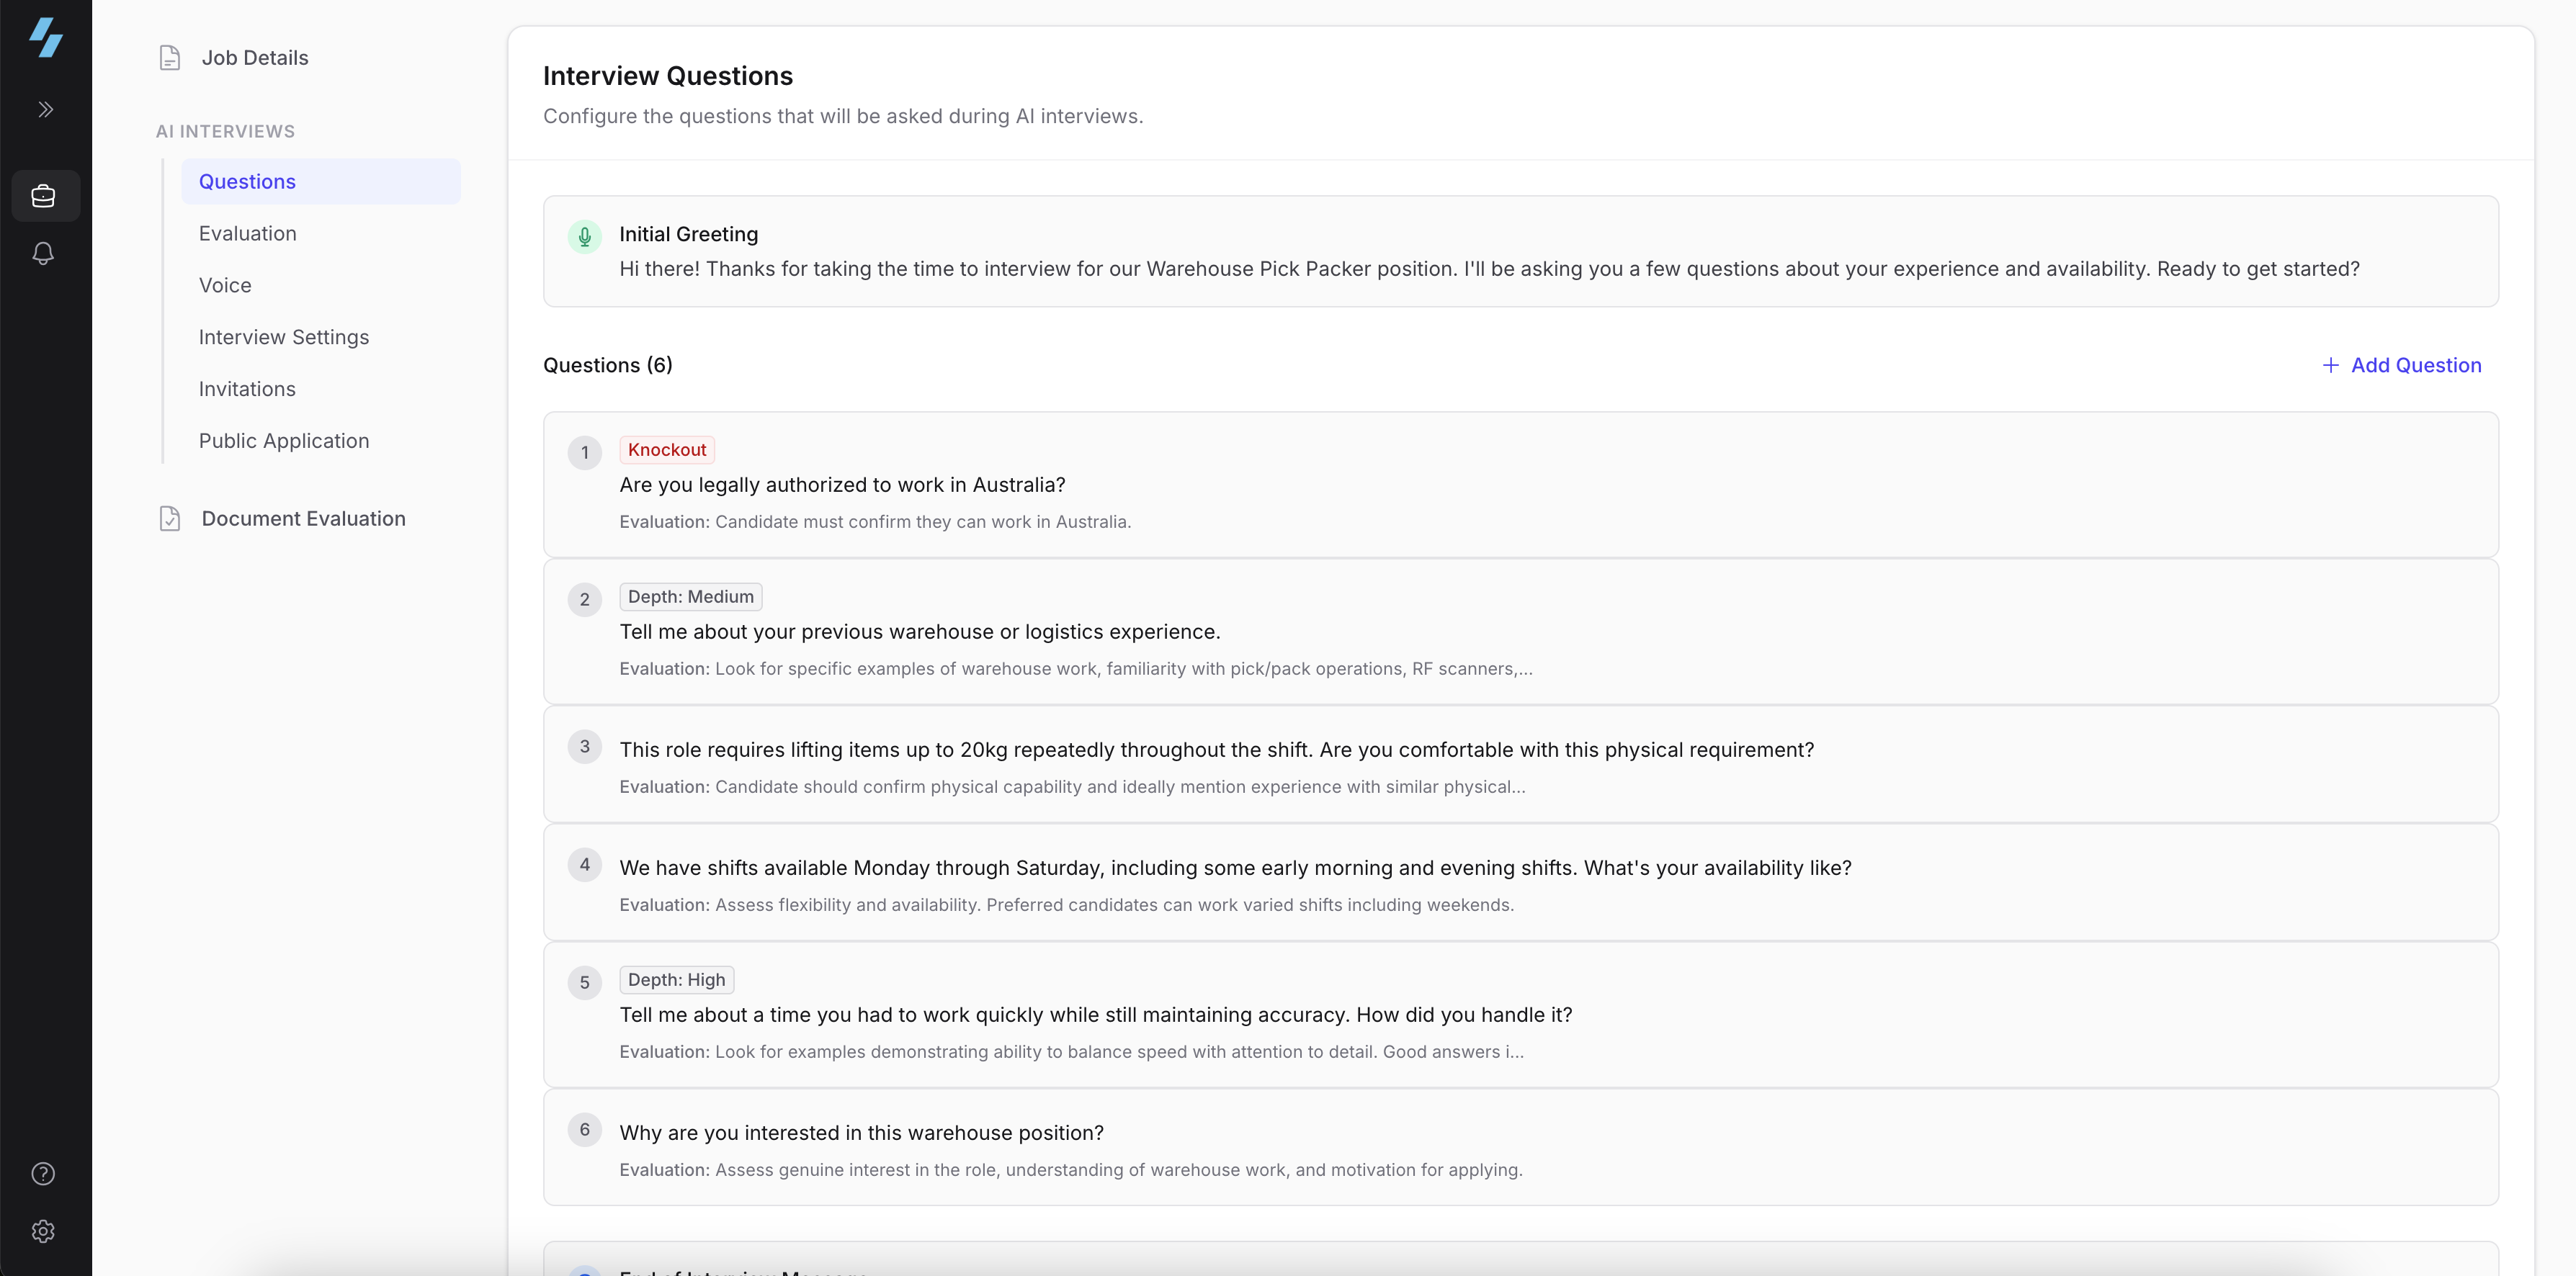Click the help question-mark icon
The width and height of the screenshot is (2576, 1276).
pos(44,1173)
